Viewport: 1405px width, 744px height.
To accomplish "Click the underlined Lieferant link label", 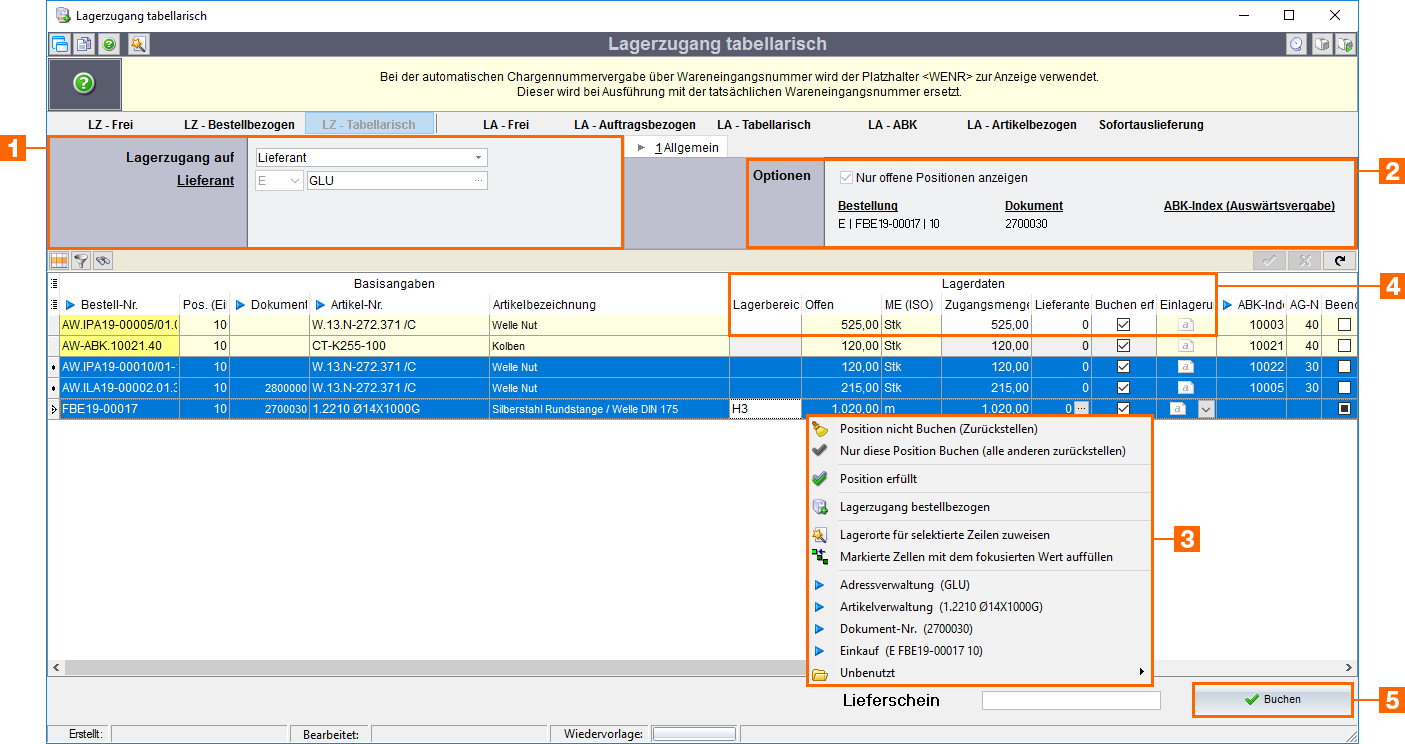I will click(206, 181).
